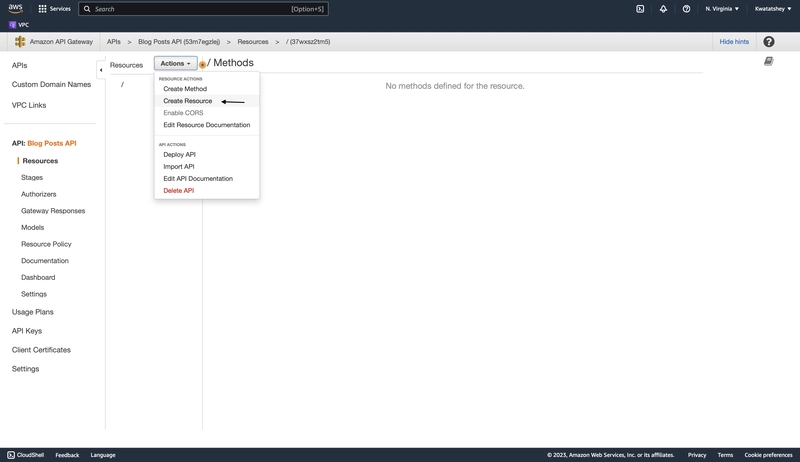Click Feedback in footer

(67, 455)
